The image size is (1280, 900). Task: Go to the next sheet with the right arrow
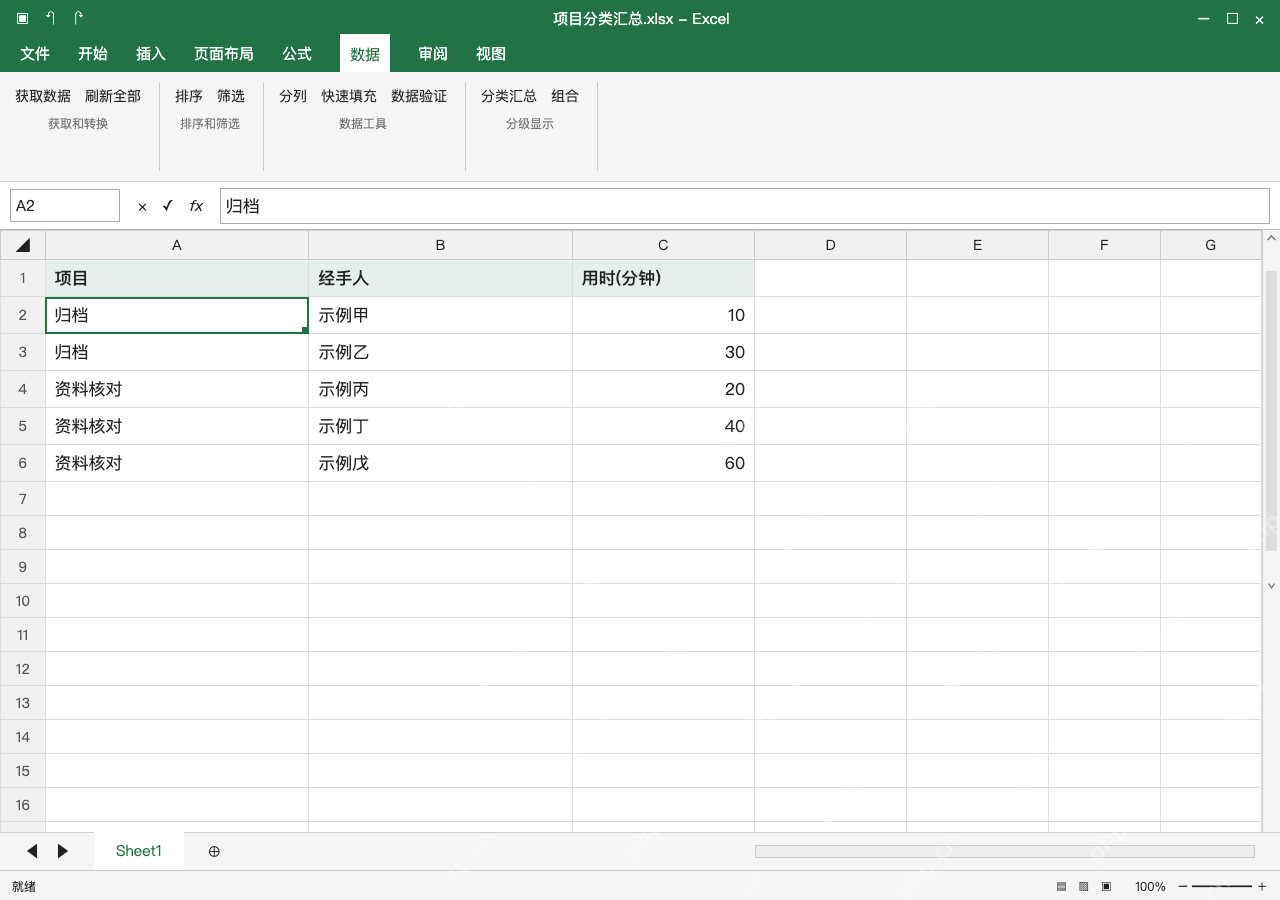[x=63, y=851]
